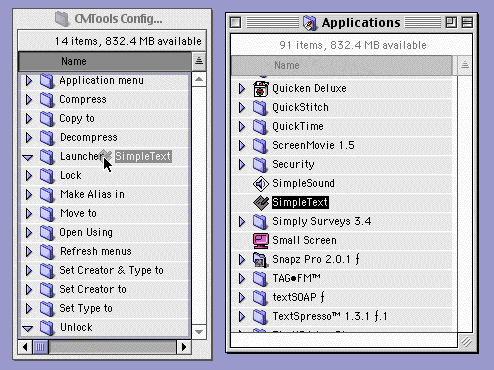The image size is (494, 370).
Task: Click the Snapz Pro 2.0.1 folder icon
Action: coord(260,260)
